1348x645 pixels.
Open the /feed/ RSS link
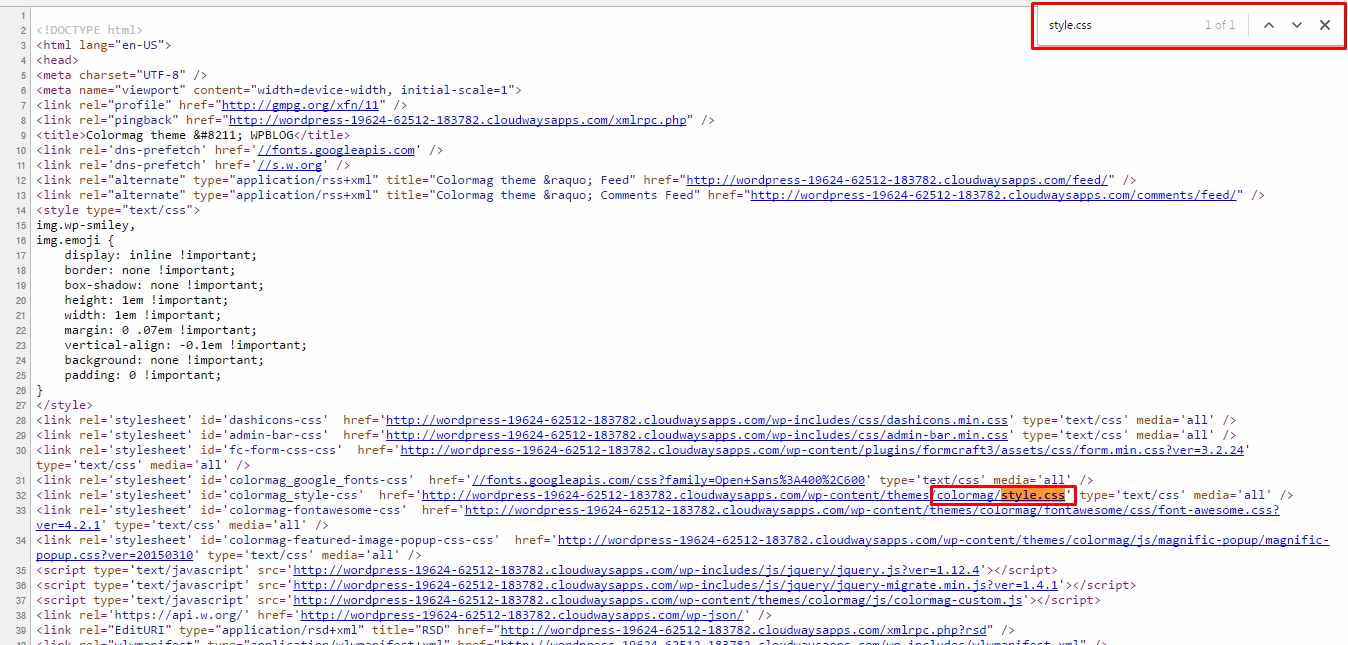[x=899, y=180]
